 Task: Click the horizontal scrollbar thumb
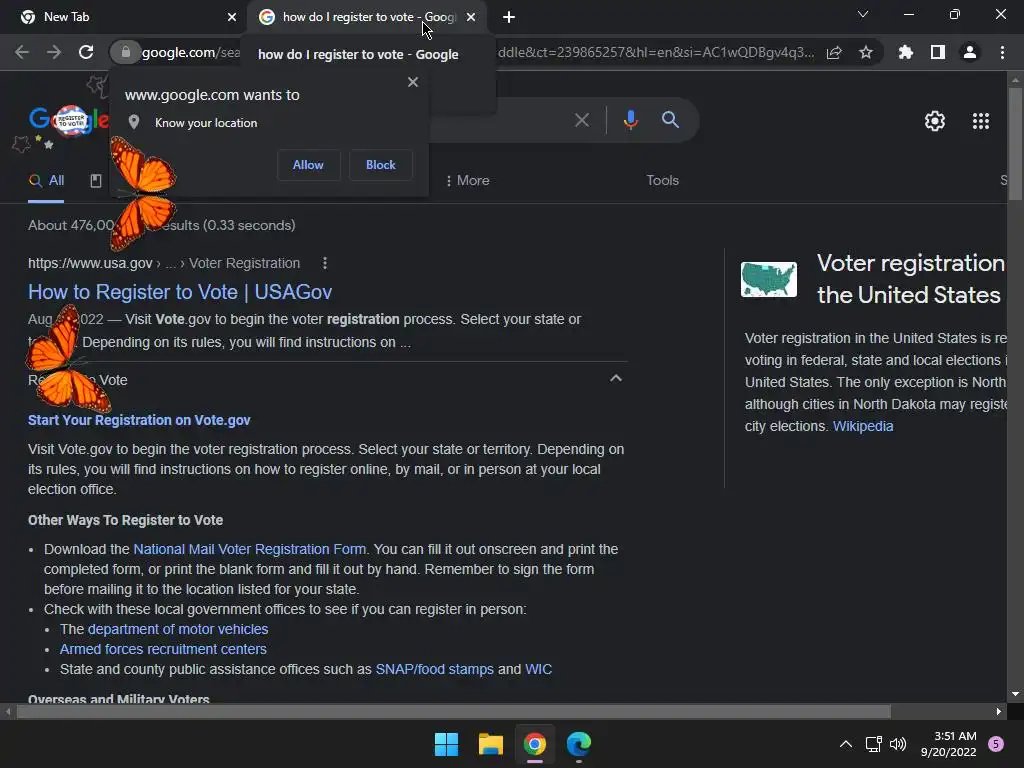[453, 712]
